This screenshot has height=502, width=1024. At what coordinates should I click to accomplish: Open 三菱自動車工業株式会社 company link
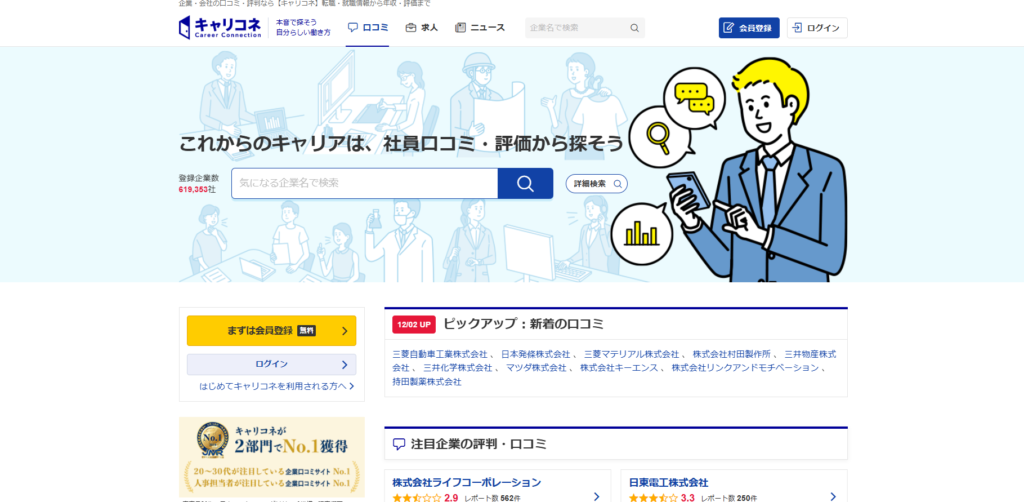tap(440, 354)
